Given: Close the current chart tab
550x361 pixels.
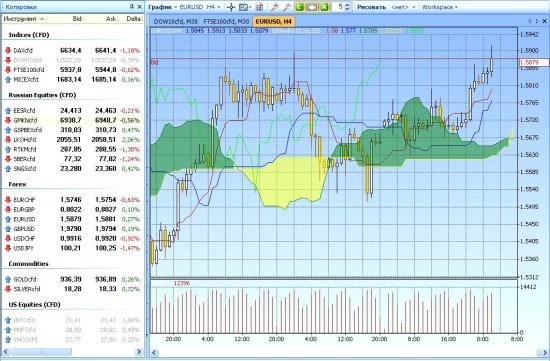Looking at the screenshot, I should (545, 21).
